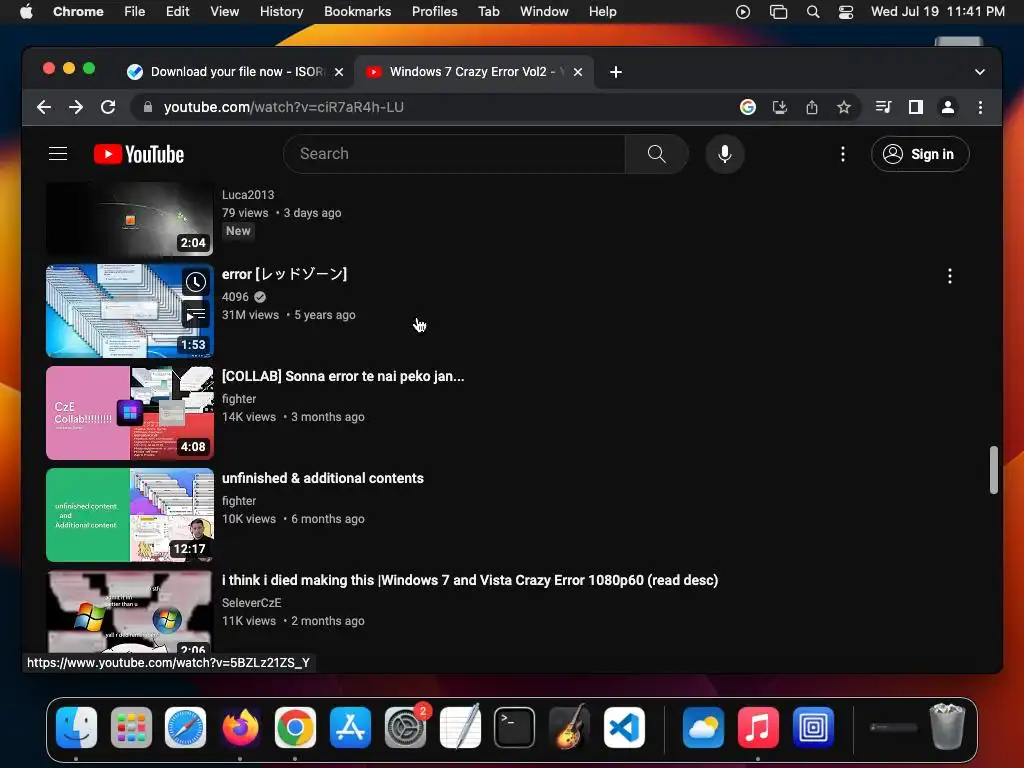This screenshot has height=768, width=1024.
Task: Open unfinished & additional contents video
Action: [323, 478]
